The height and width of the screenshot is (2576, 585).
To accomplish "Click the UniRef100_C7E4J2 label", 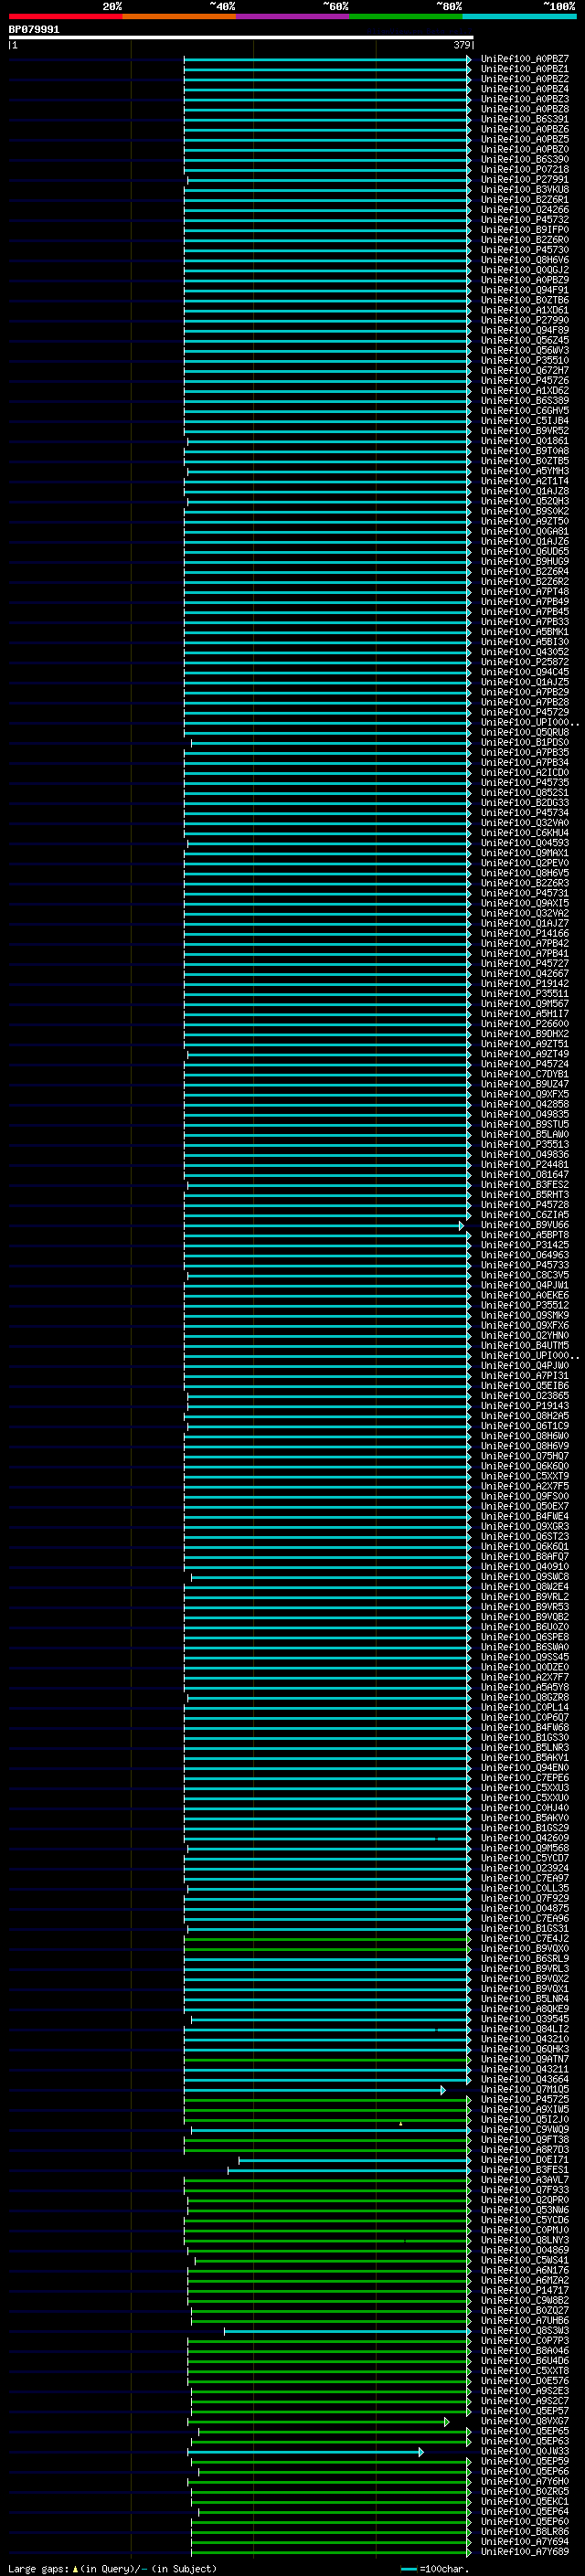I will pyautogui.click(x=524, y=1938).
